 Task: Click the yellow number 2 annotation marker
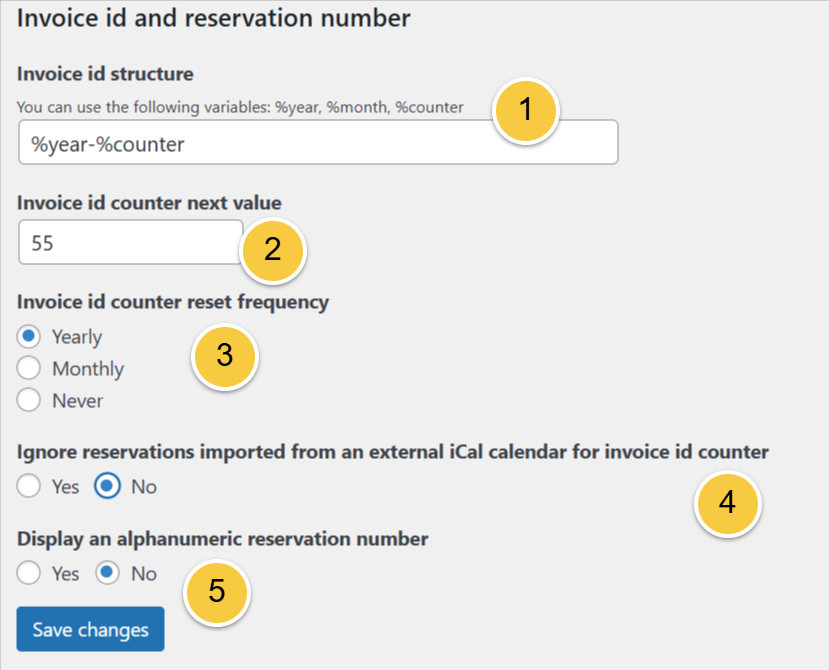(x=273, y=250)
